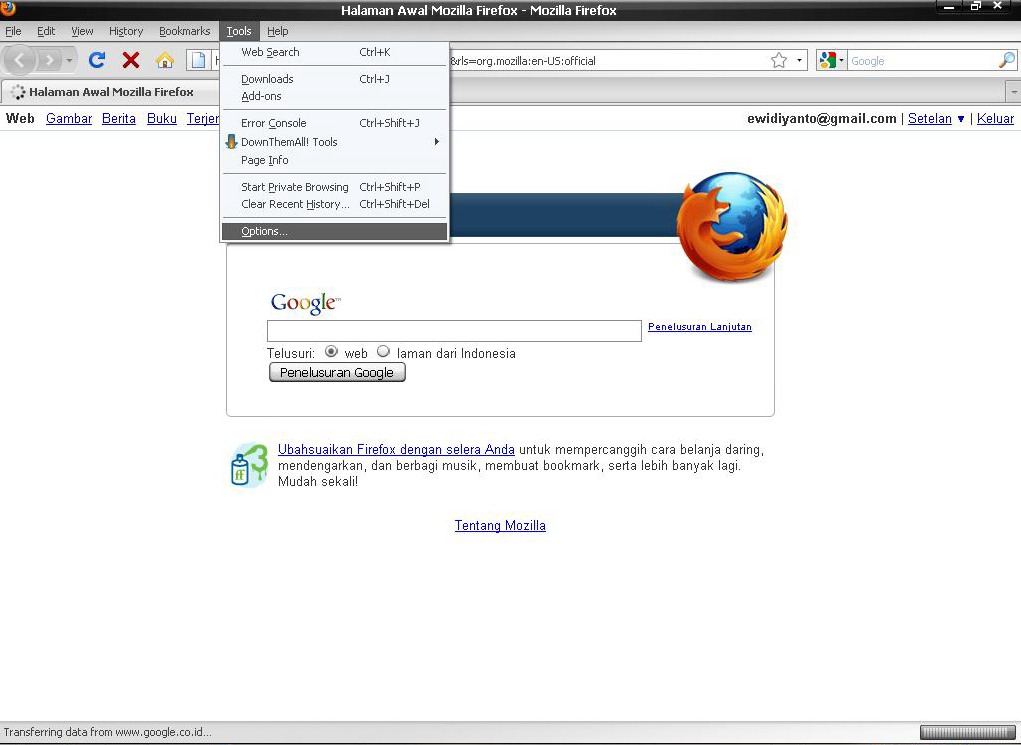The width and height of the screenshot is (1021, 745).
Task: Click the Firefox icon in the title bar
Action: pyautogui.click(x=8, y=8)
